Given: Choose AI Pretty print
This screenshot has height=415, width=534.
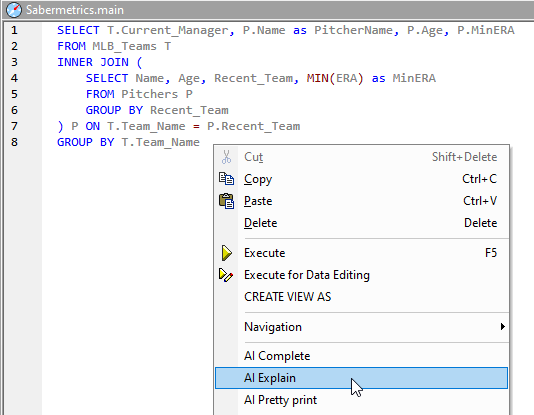Looking at the screenshot, I should pos(361,400).
